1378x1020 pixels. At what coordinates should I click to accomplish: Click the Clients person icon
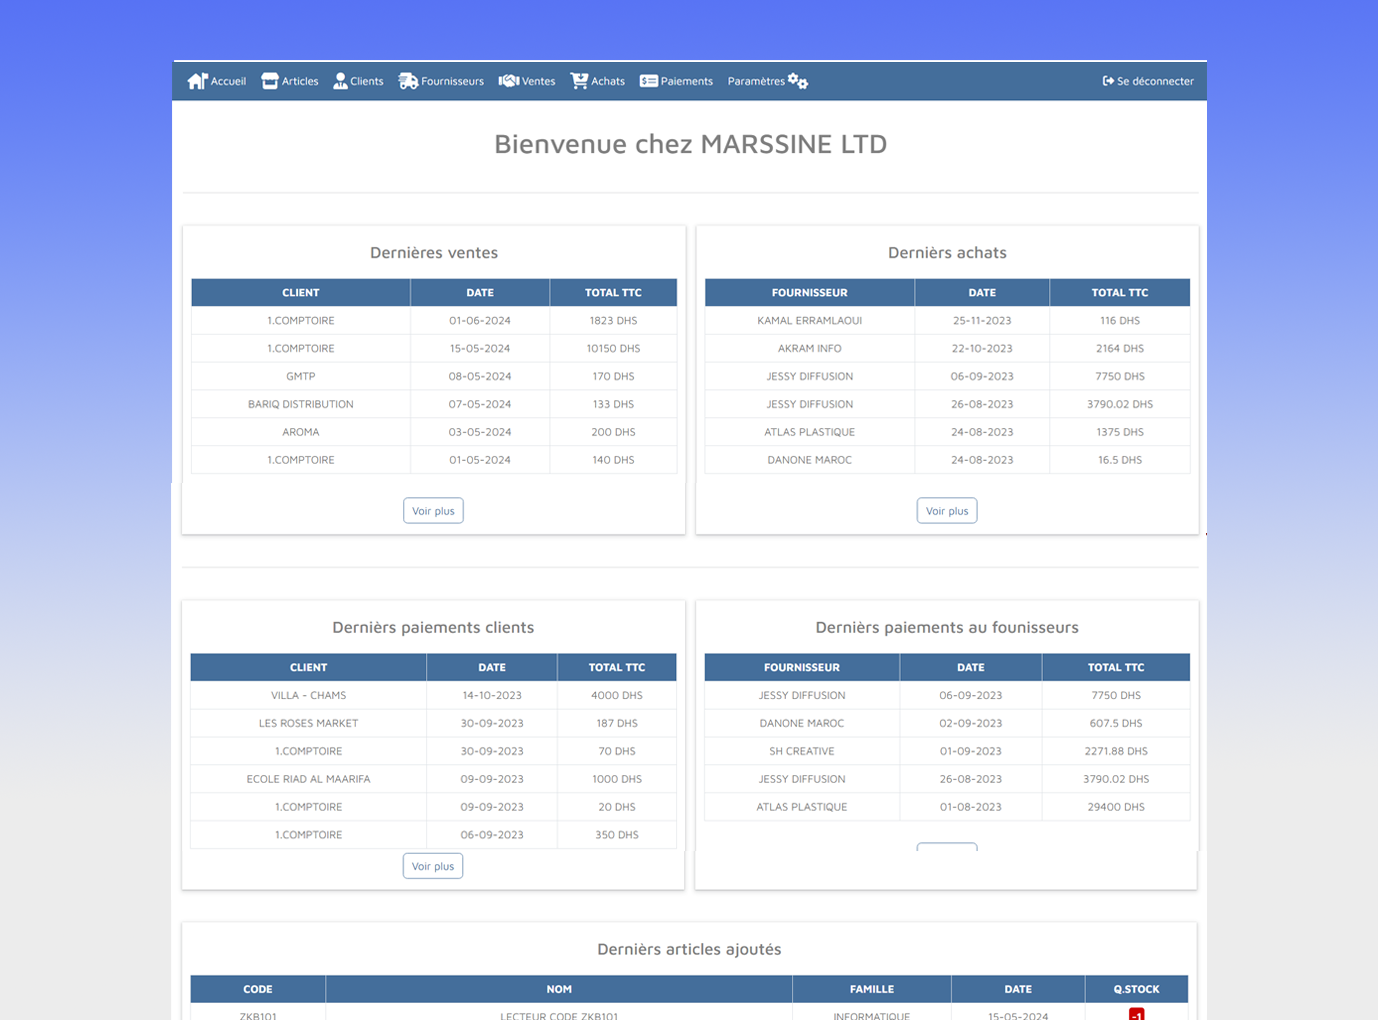pyautogui.click(x=340, y=81)
